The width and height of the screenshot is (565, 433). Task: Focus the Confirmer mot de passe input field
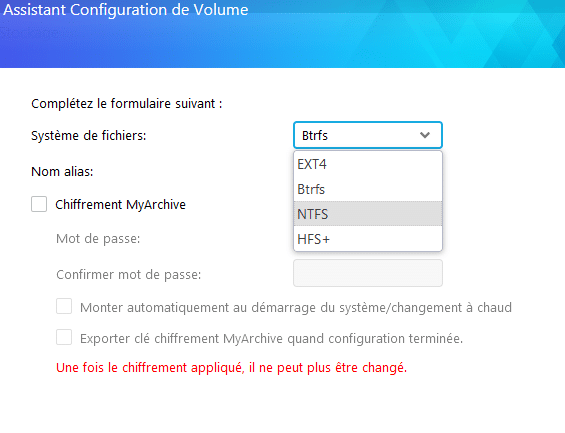[x=368, y=273]
